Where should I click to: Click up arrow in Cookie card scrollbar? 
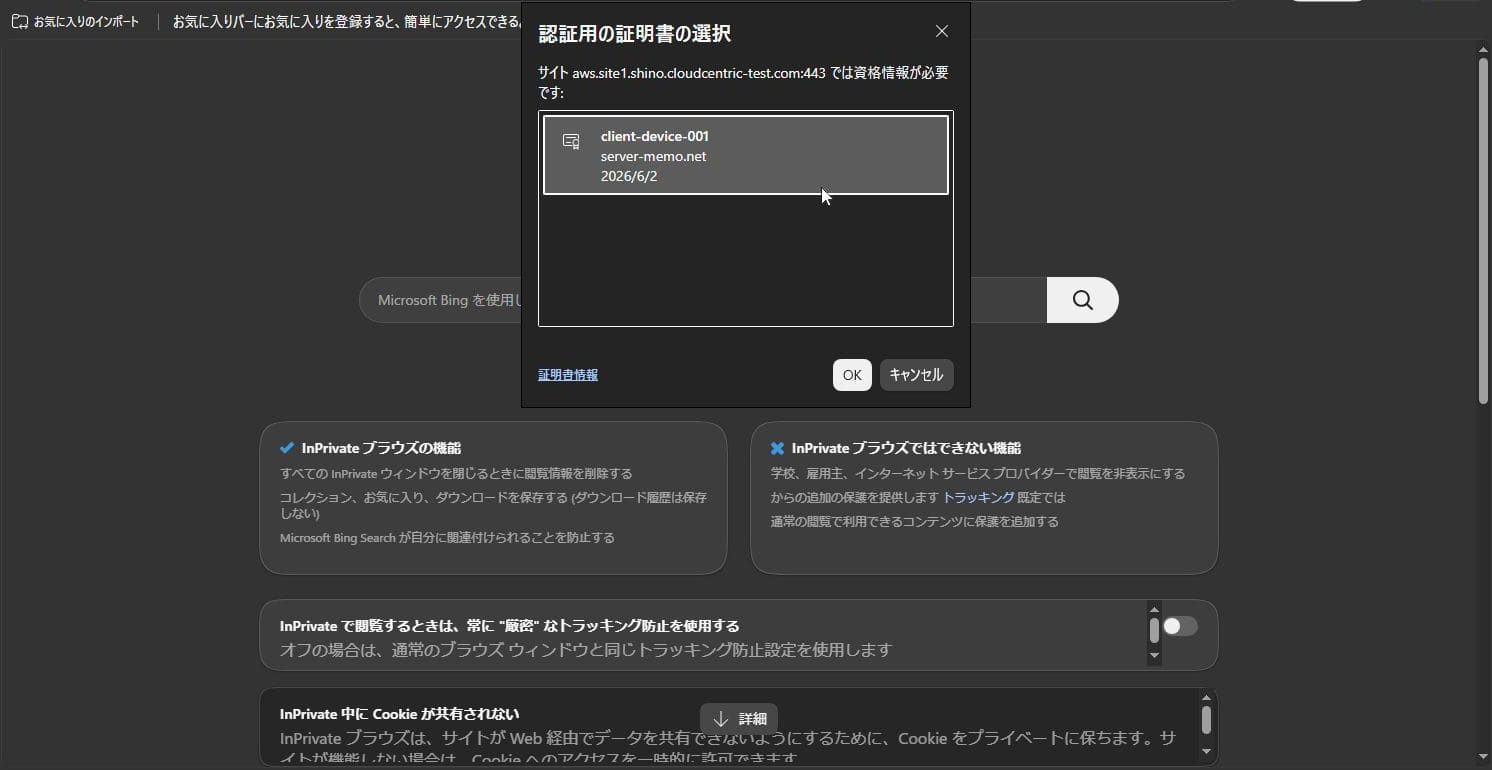[1206, 698]
